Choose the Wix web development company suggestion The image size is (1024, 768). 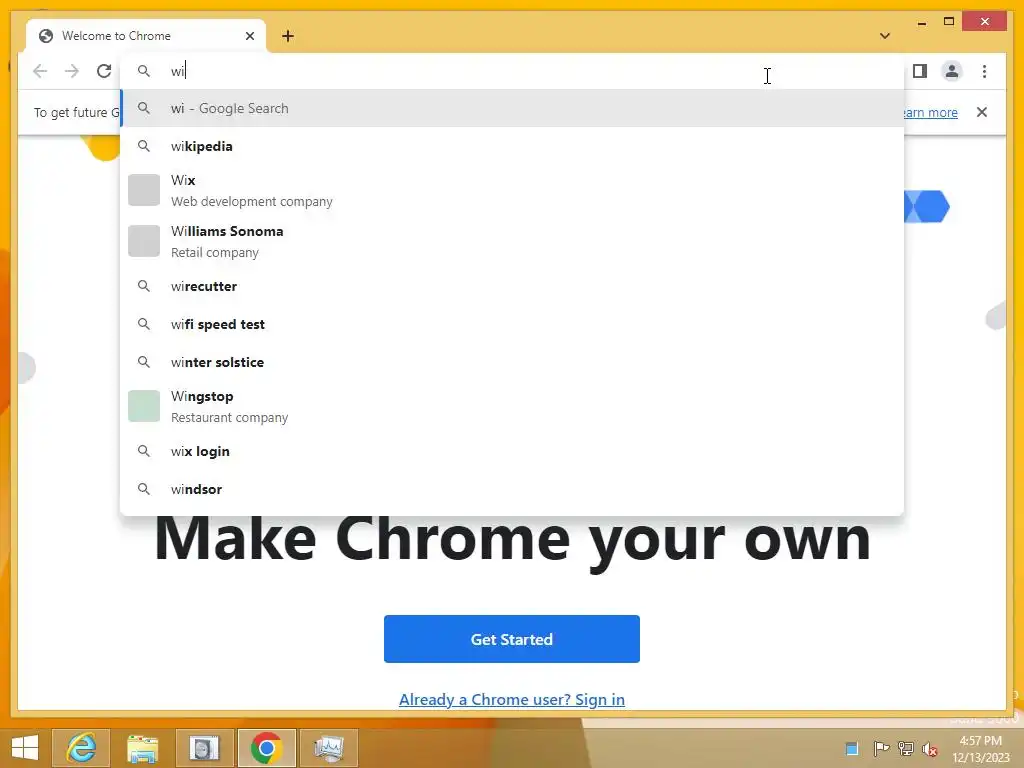coord(512,190)
